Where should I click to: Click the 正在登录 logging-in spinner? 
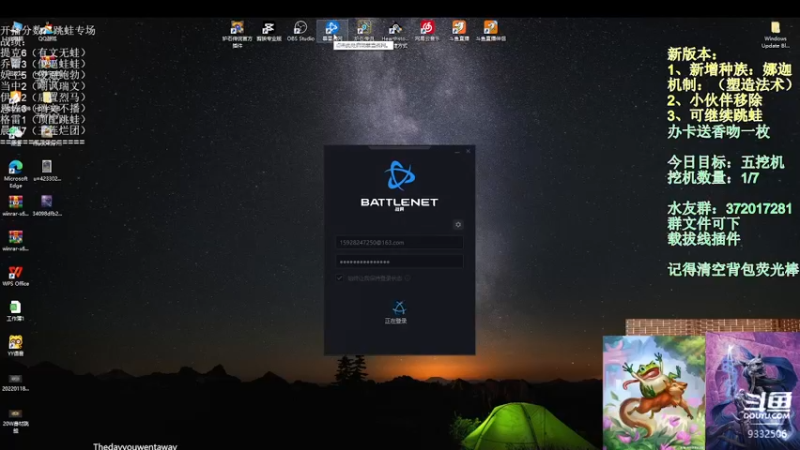398,308
